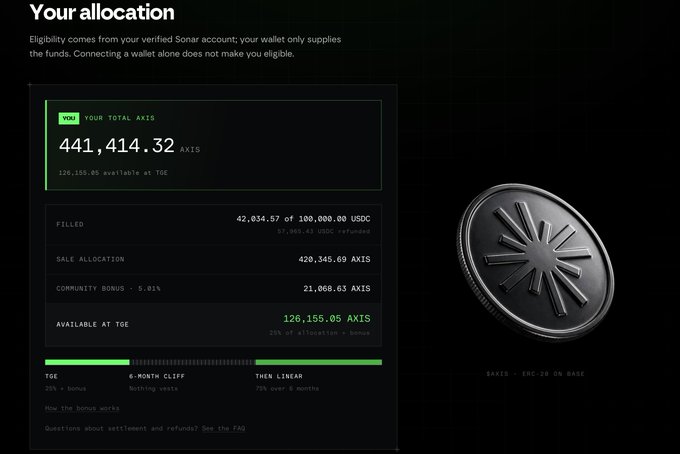Click the 441,414.32 total AXIS amount
The height and width of the screenshot is (454, 680).
(x=117, y=145)
